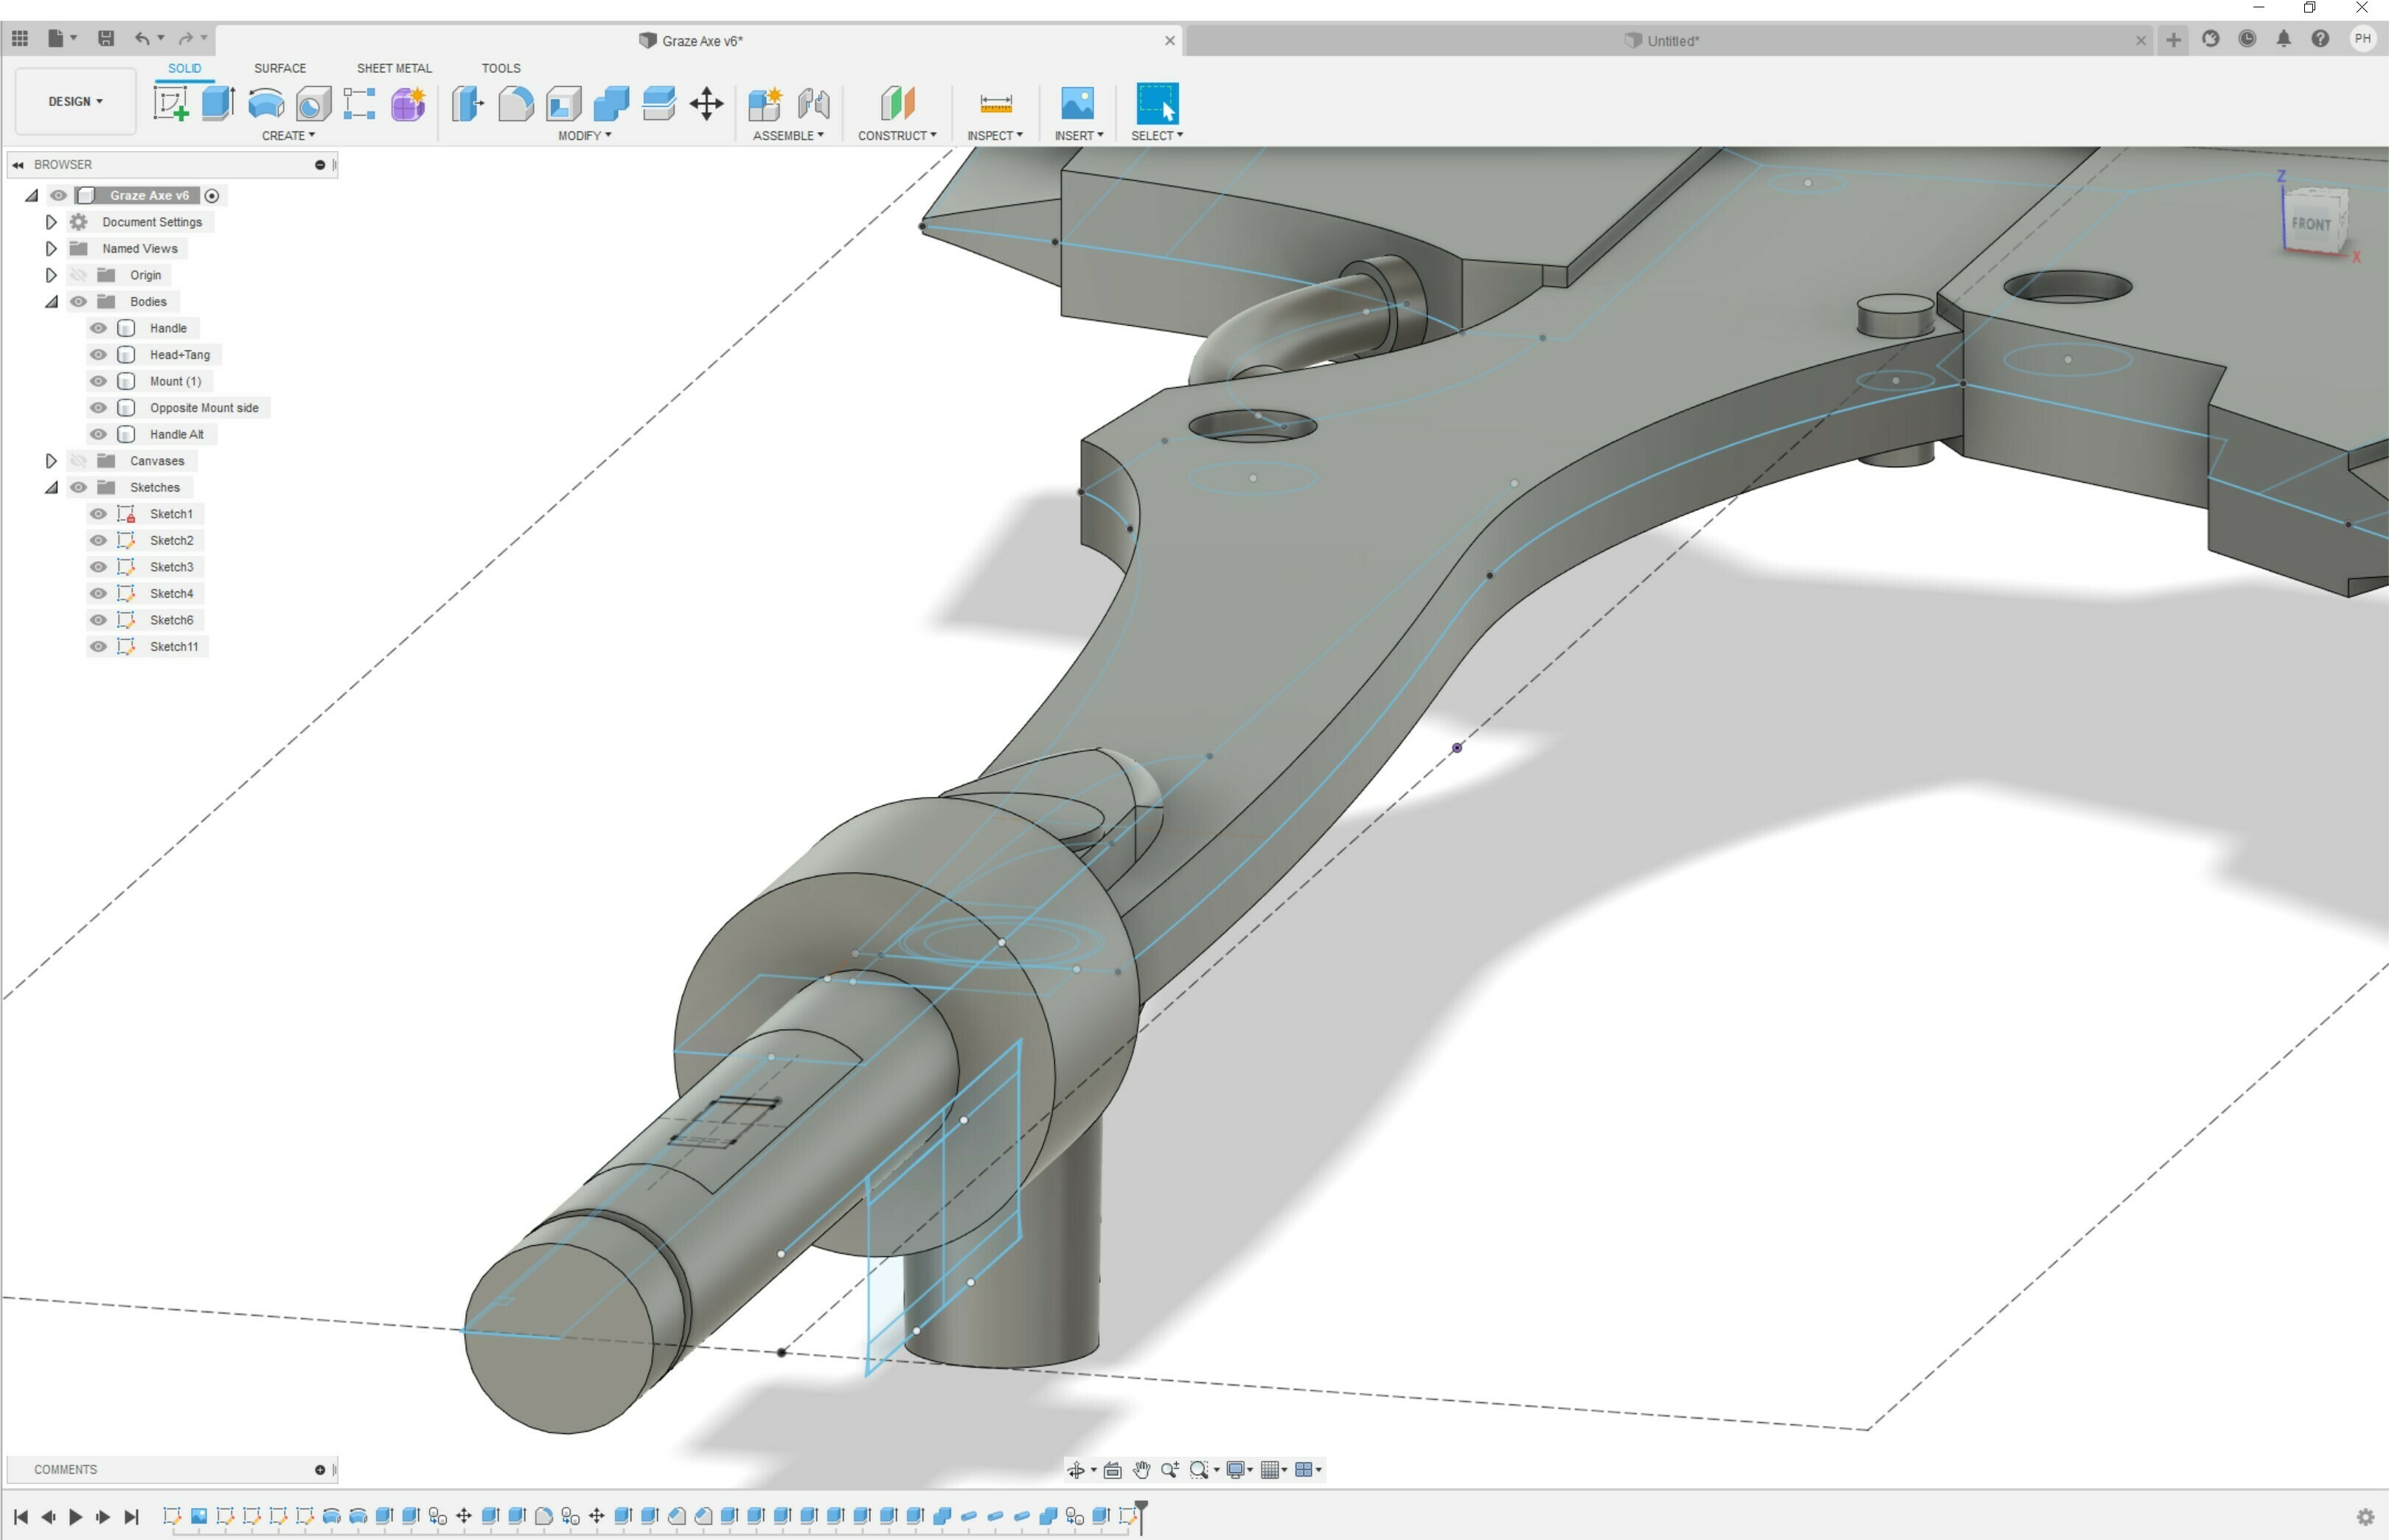Collapse the Sketches folder
This screenshot has height=1540, width=2389.
[51, 488]
